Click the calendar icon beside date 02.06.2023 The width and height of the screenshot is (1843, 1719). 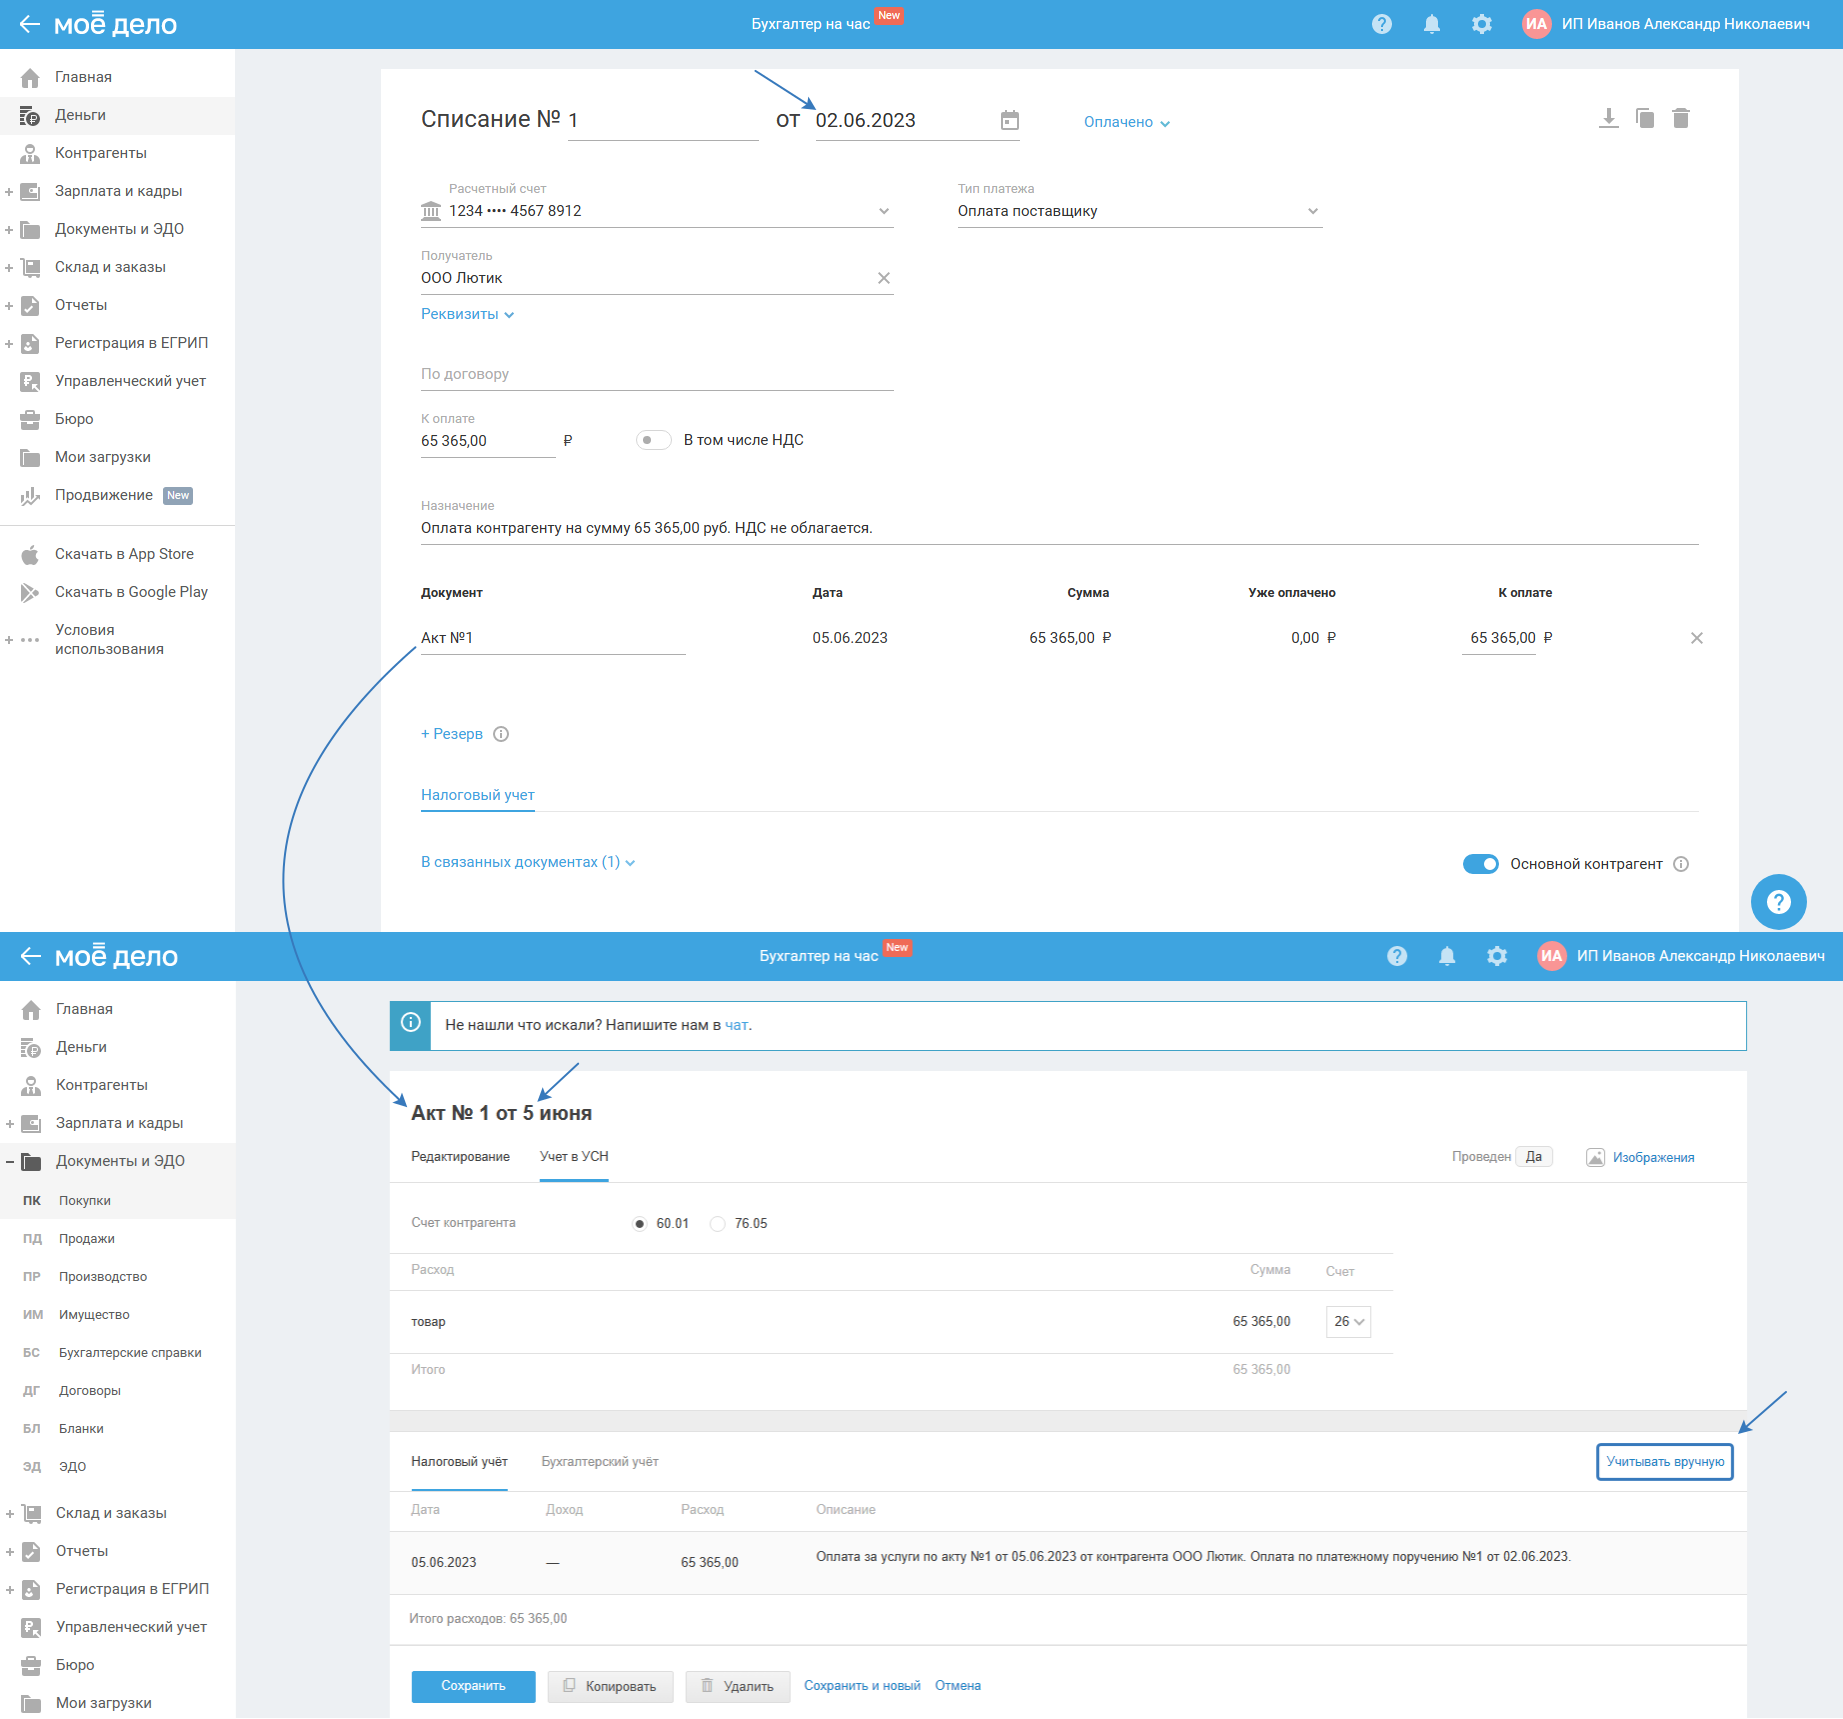pyautogui.click(x=1010, y=121)
